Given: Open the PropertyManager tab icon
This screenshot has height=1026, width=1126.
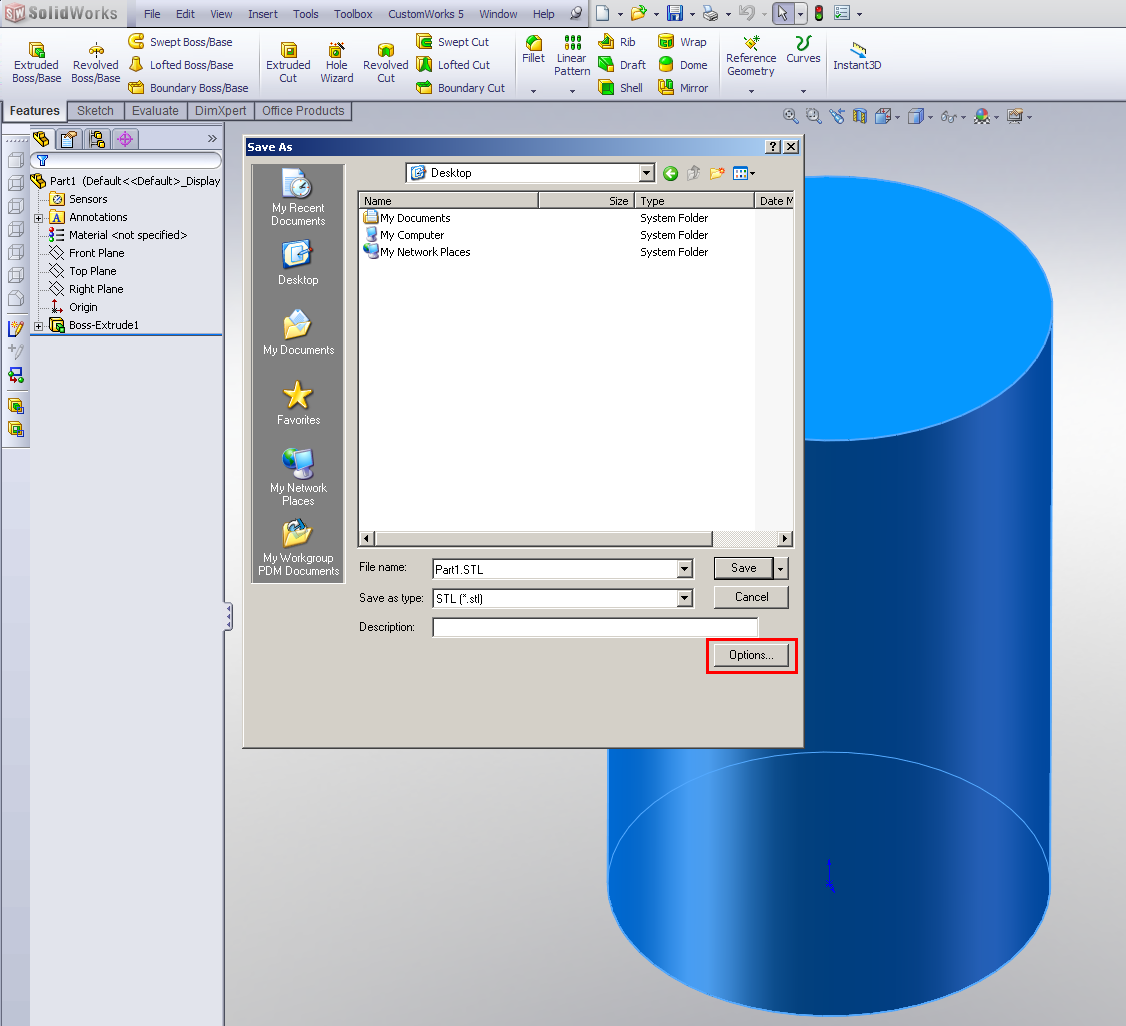Looking at the screenshot, I should (x=69, y=139).
